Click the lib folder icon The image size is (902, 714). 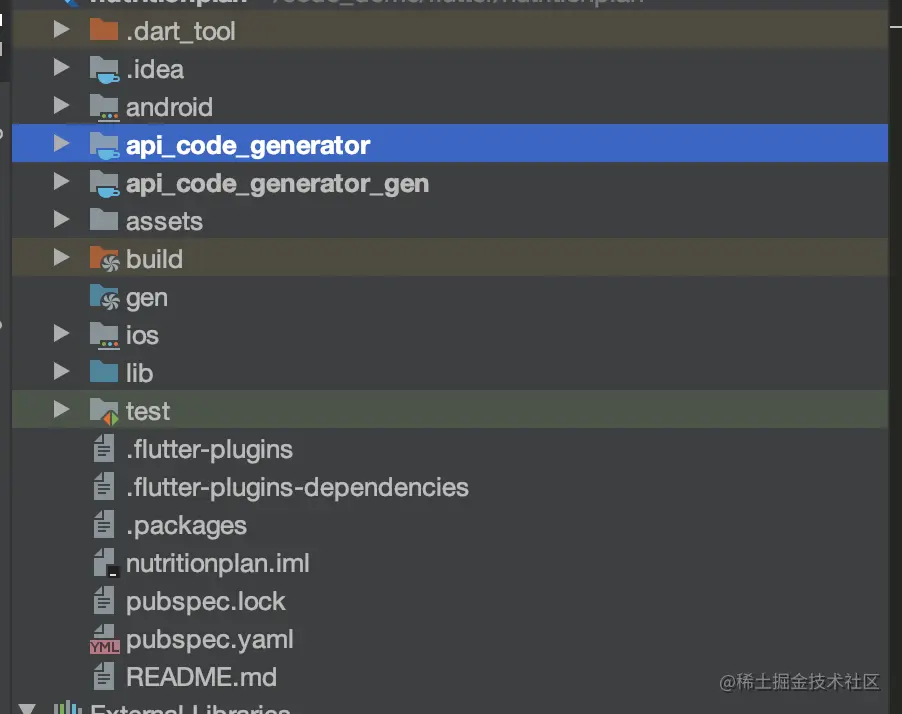[x=103, y=373]
